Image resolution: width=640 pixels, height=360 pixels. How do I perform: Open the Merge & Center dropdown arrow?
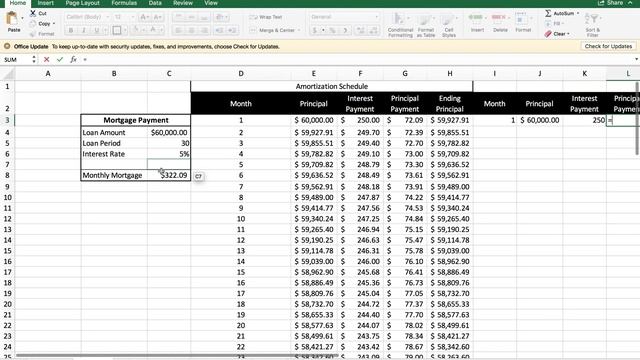pyautogui.click(x=299, y=30)
